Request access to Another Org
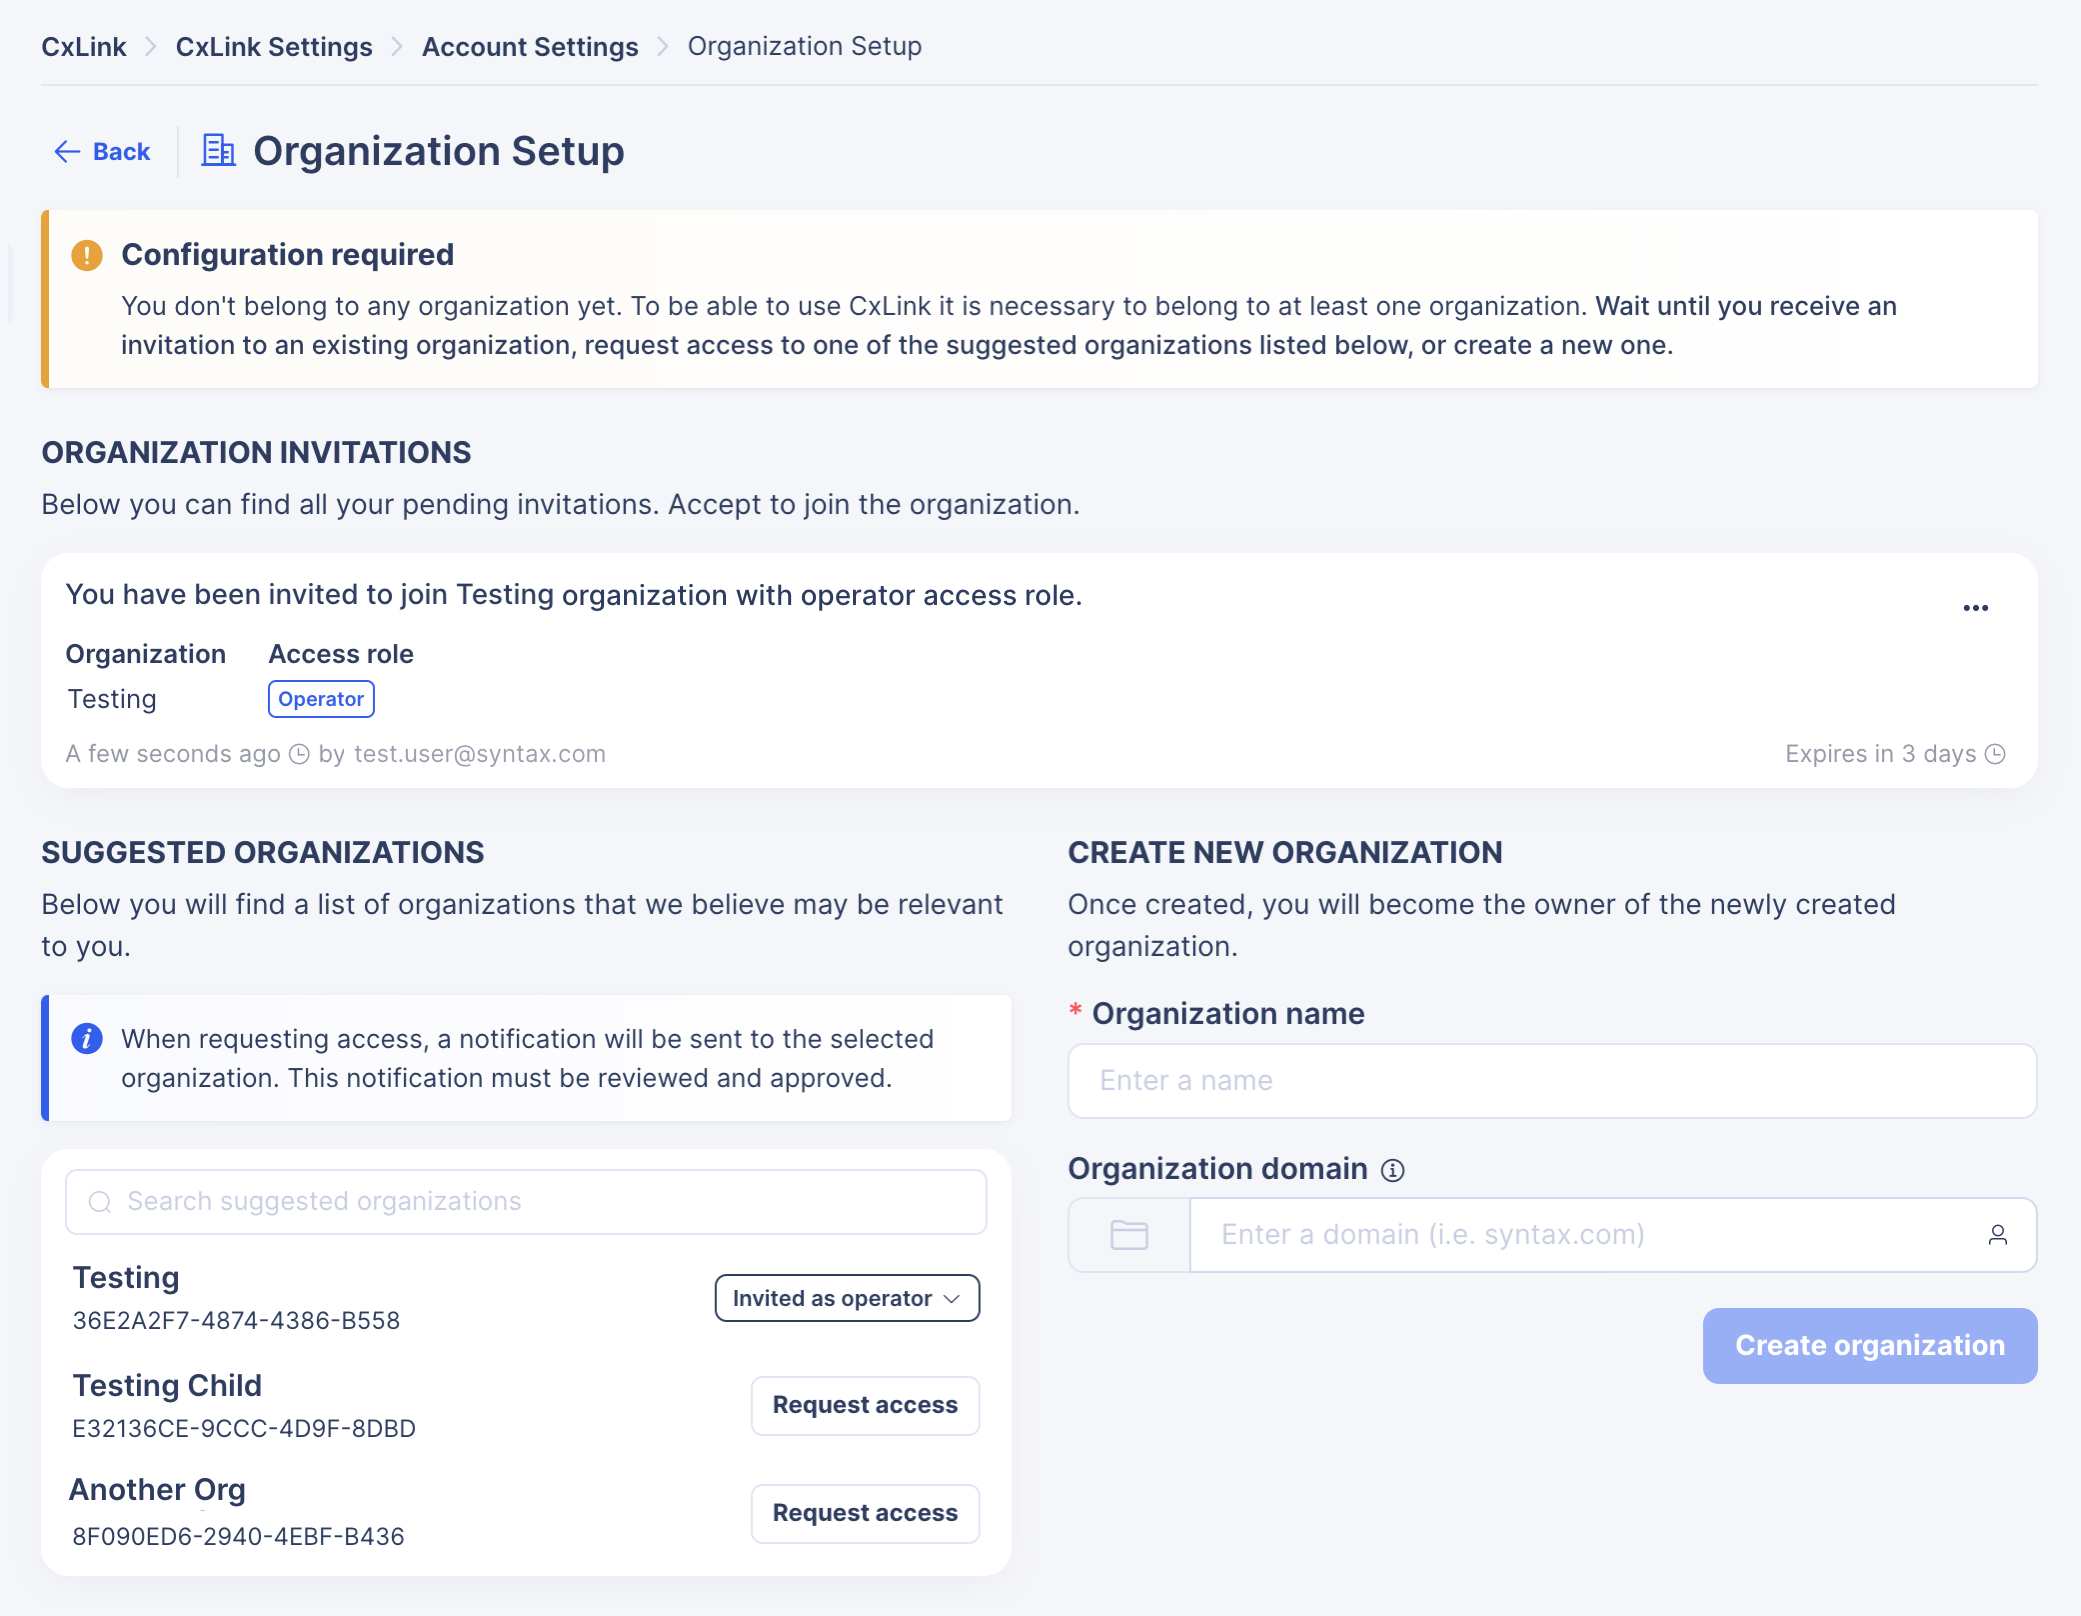 (865, 1513)
